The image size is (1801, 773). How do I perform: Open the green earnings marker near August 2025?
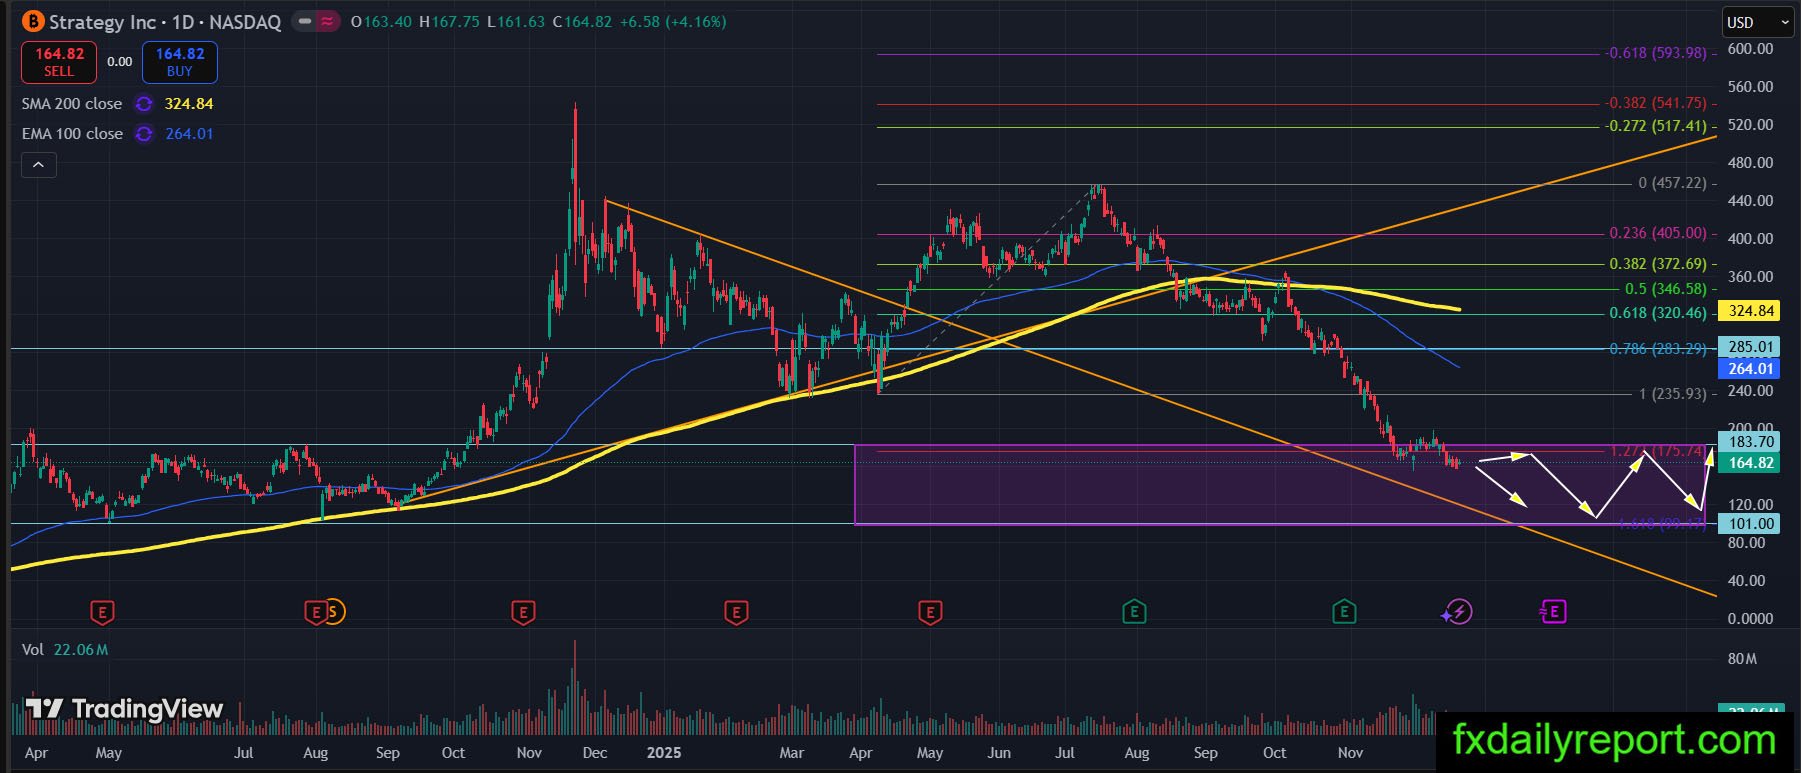click(x=1134, y=611)
